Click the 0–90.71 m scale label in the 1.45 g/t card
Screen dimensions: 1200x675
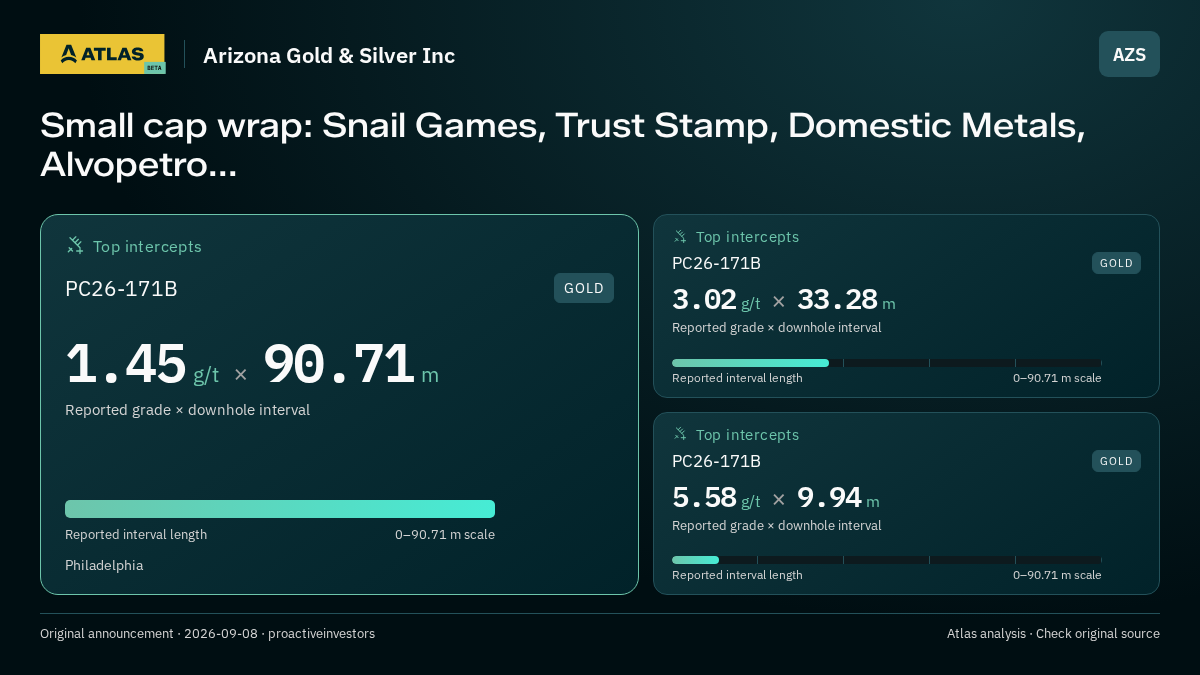[x=445, y=534]
